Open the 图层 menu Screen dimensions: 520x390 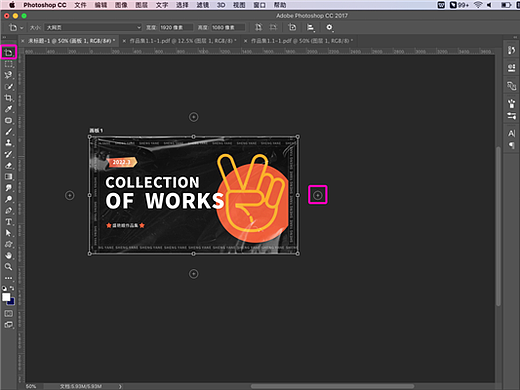(x=141, y=5)
